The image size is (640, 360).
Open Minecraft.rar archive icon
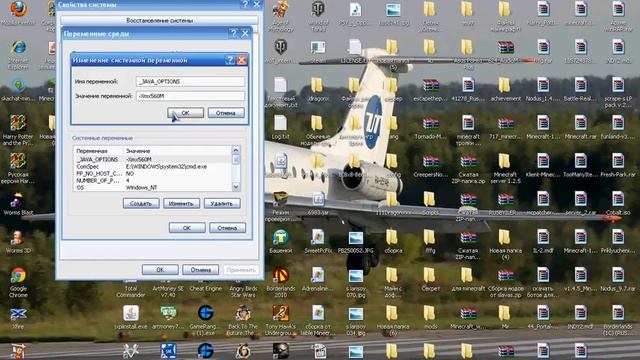(580, 128)
